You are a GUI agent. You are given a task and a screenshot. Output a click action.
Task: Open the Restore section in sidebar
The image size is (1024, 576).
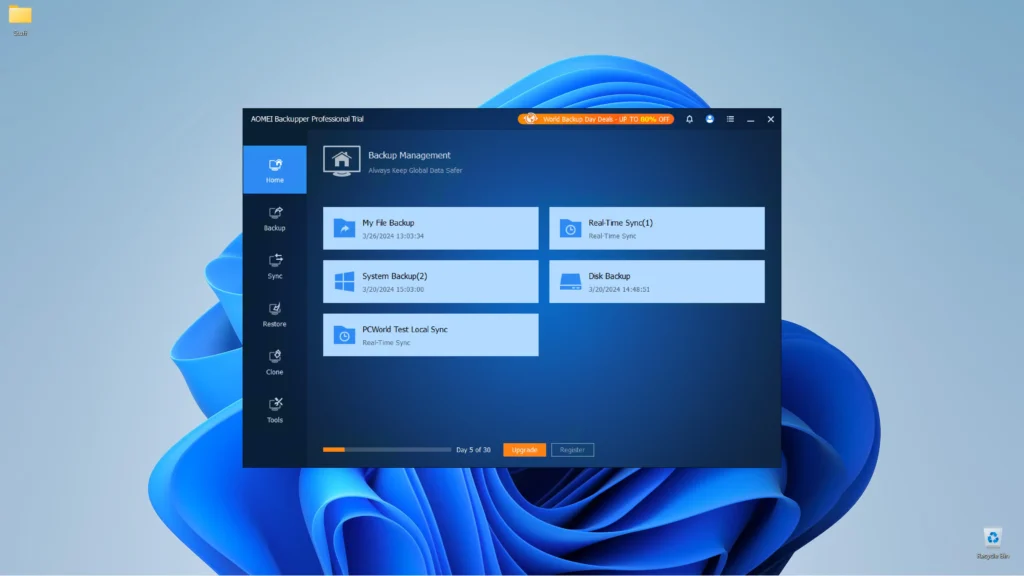[x=274, y=314]
